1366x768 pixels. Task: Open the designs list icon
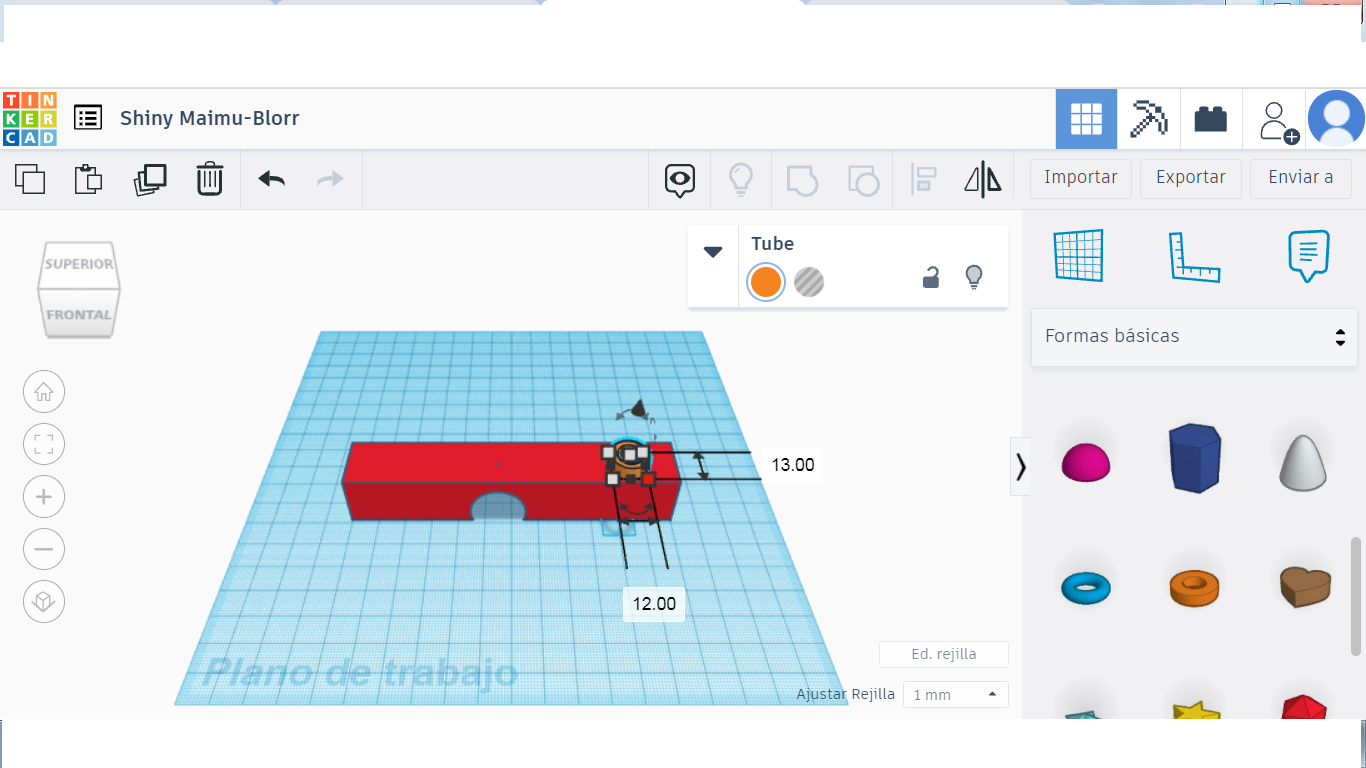tap(88, 118)
